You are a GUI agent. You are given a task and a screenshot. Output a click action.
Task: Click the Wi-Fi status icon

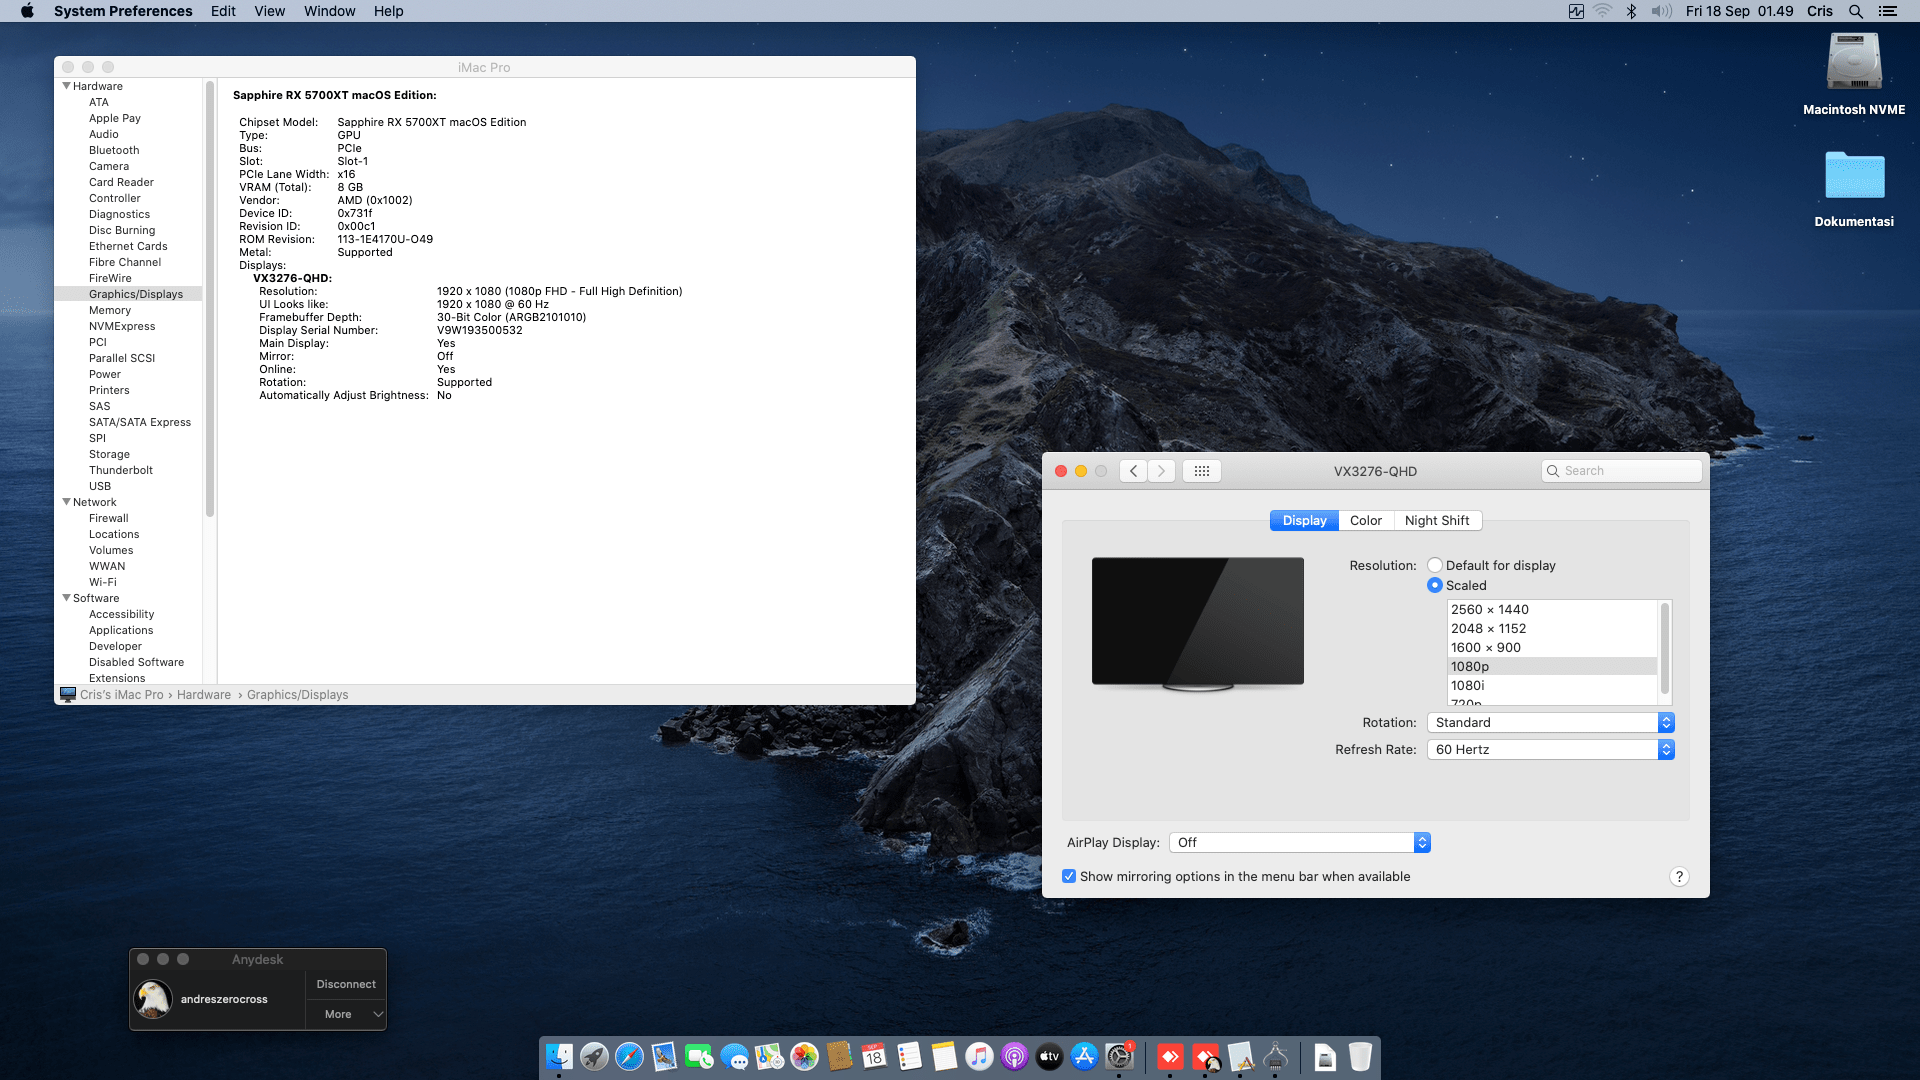click(x=1602, y=11)
